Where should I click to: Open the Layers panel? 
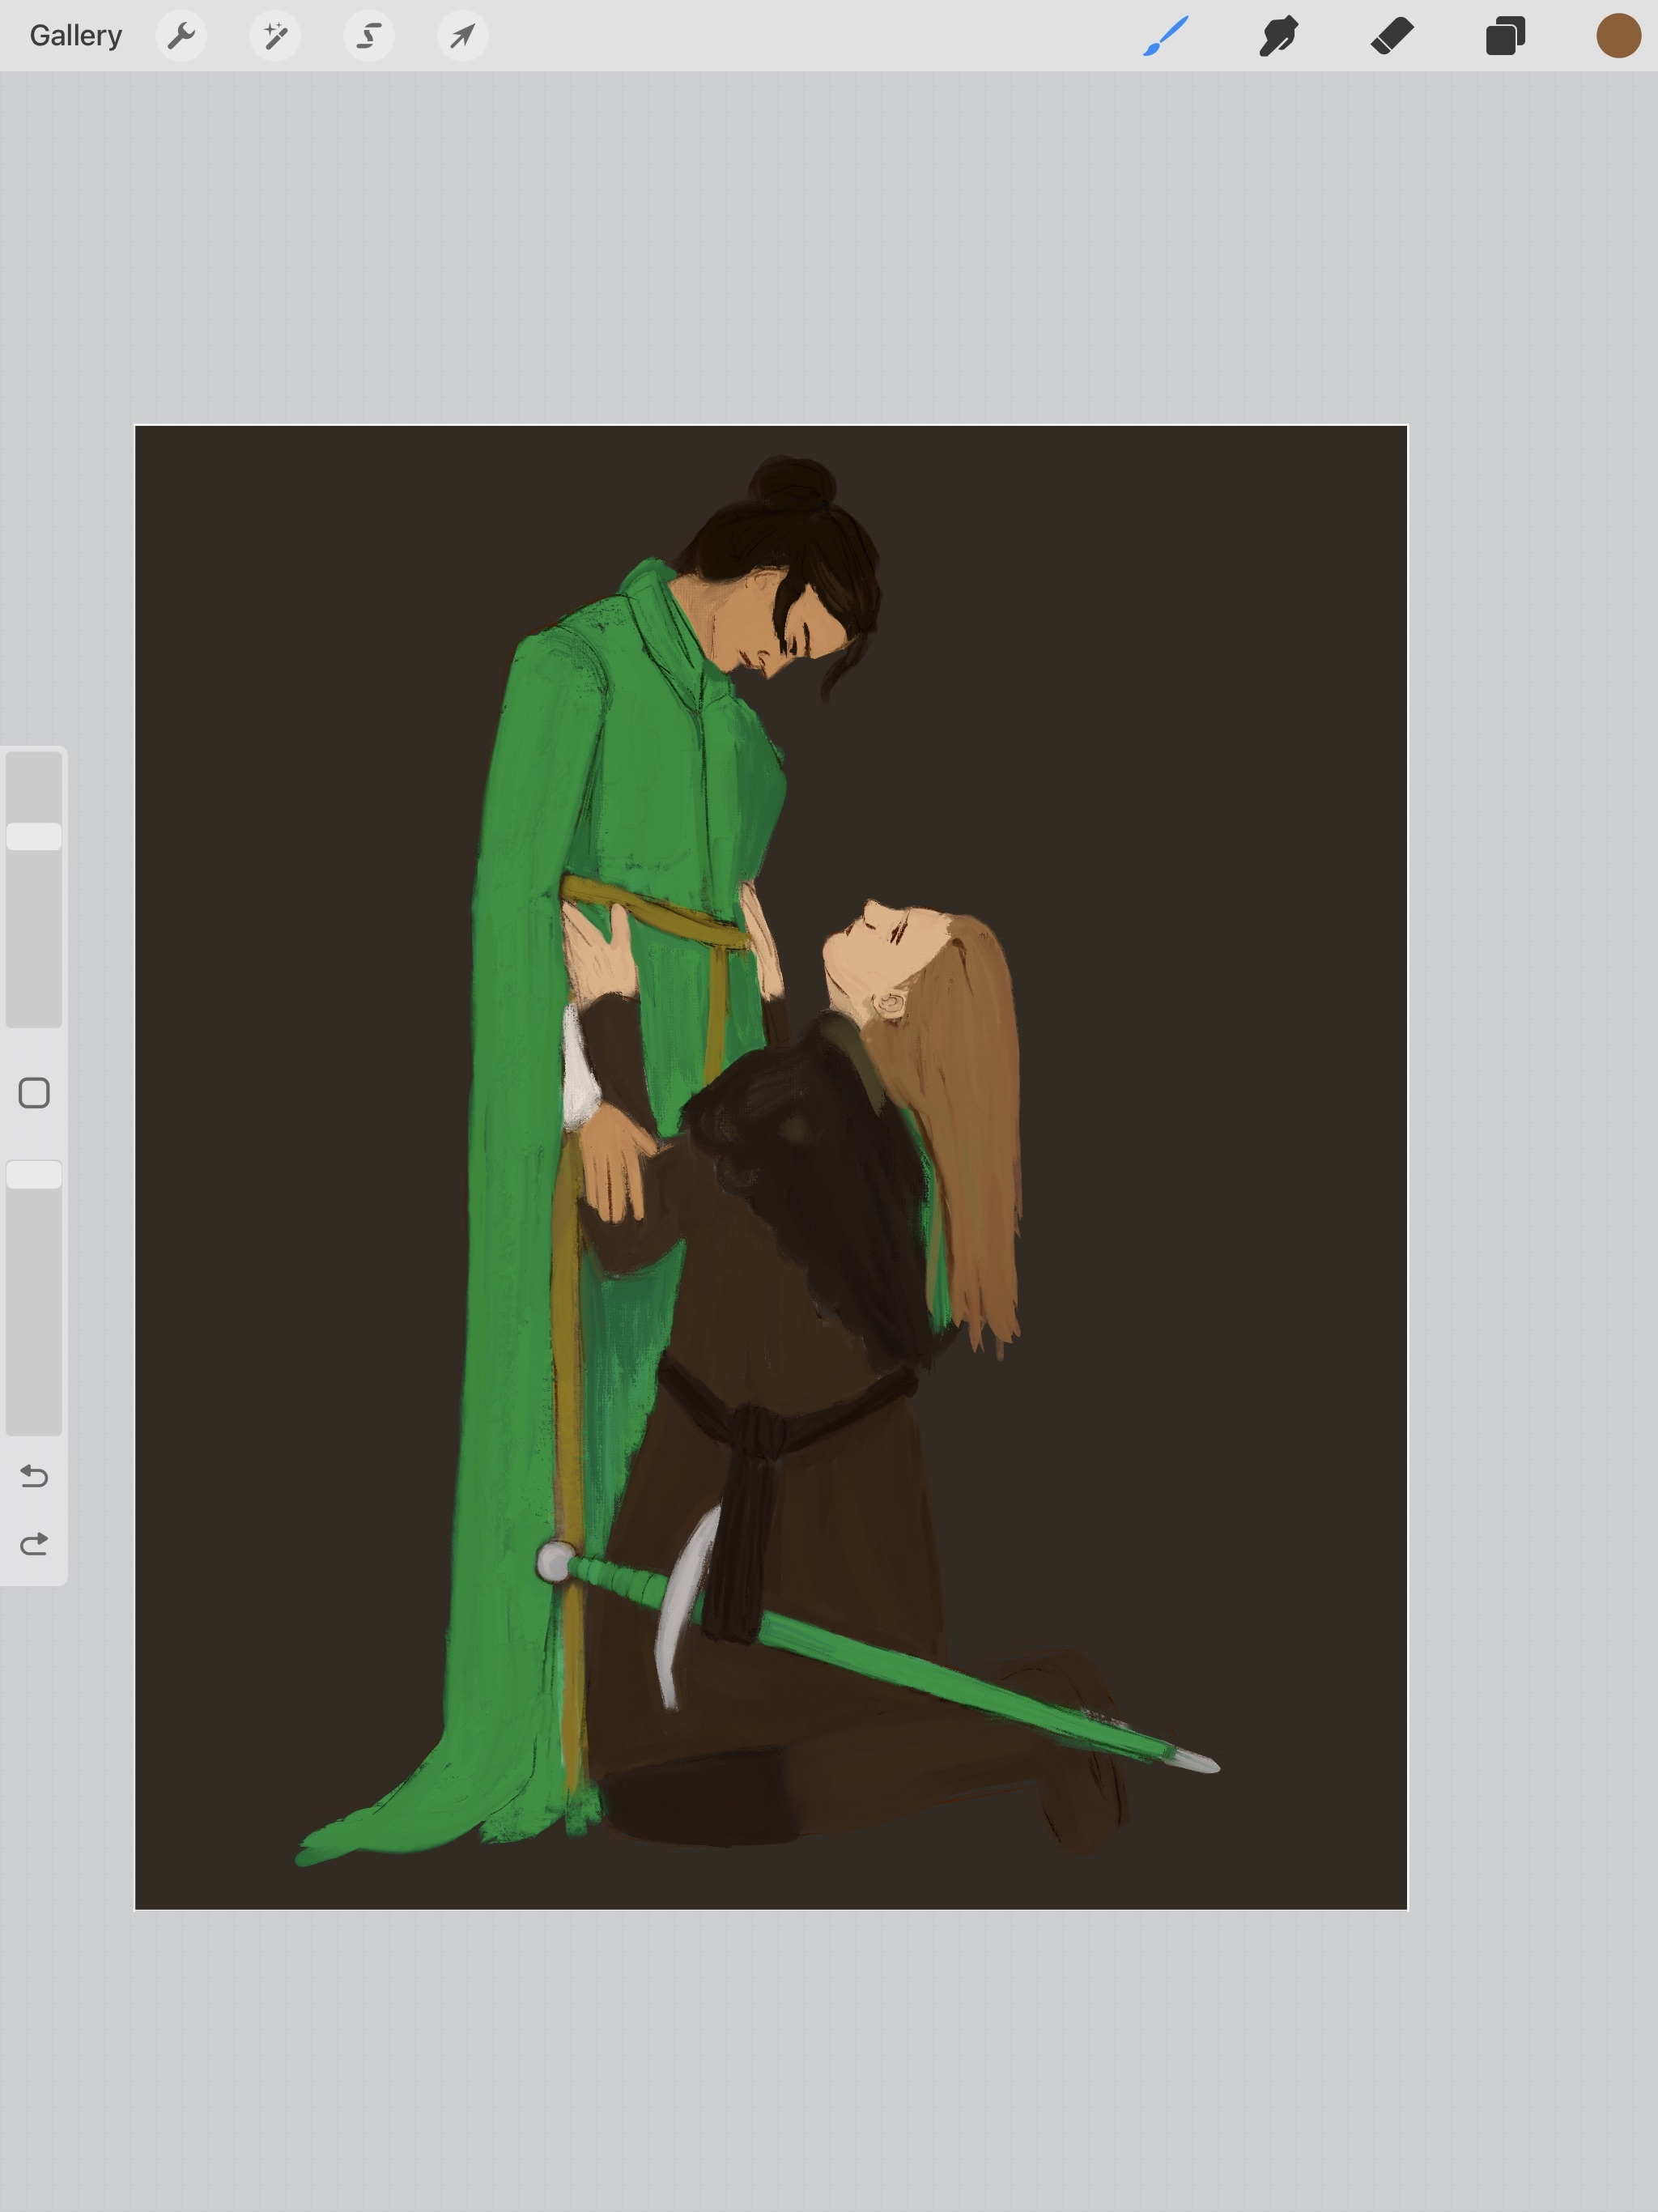(x=1505, y=36)
